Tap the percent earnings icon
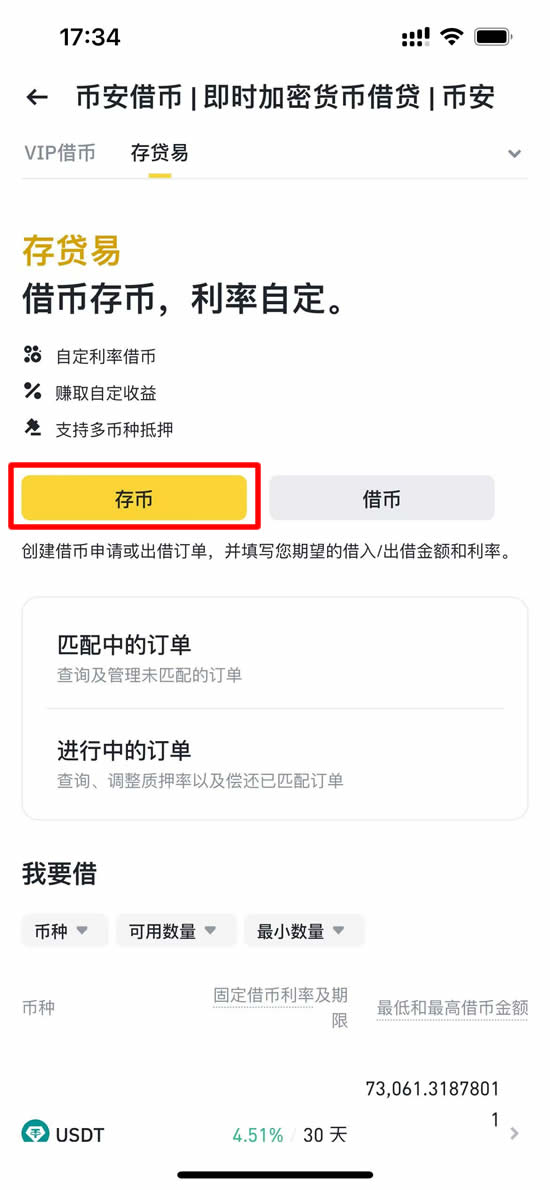This screenshot has height=1190, width=550. 32,392
